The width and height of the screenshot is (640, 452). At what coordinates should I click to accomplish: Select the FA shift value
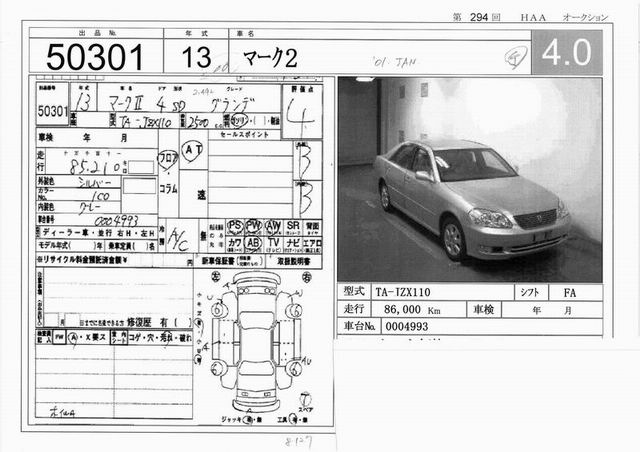click(x=569, y=293)
